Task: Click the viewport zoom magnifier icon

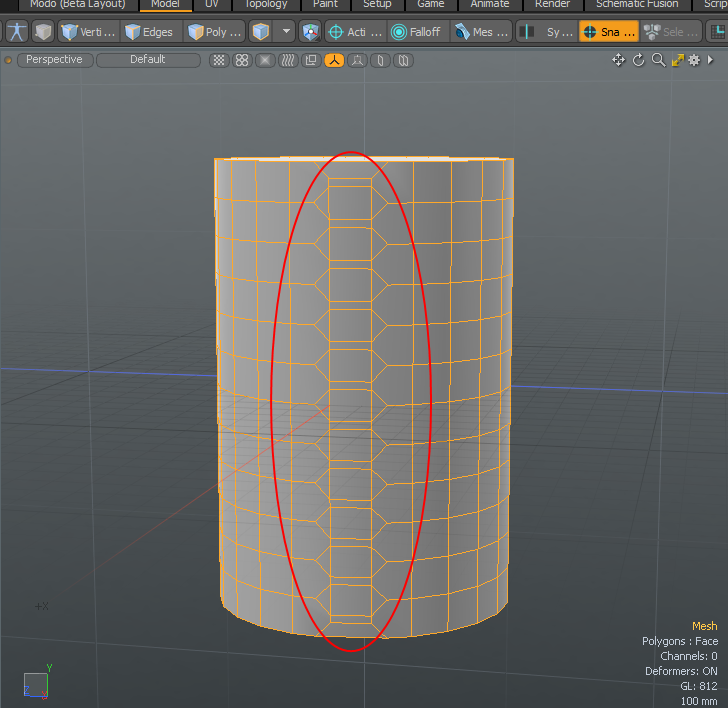Action: tap(658, 60)
